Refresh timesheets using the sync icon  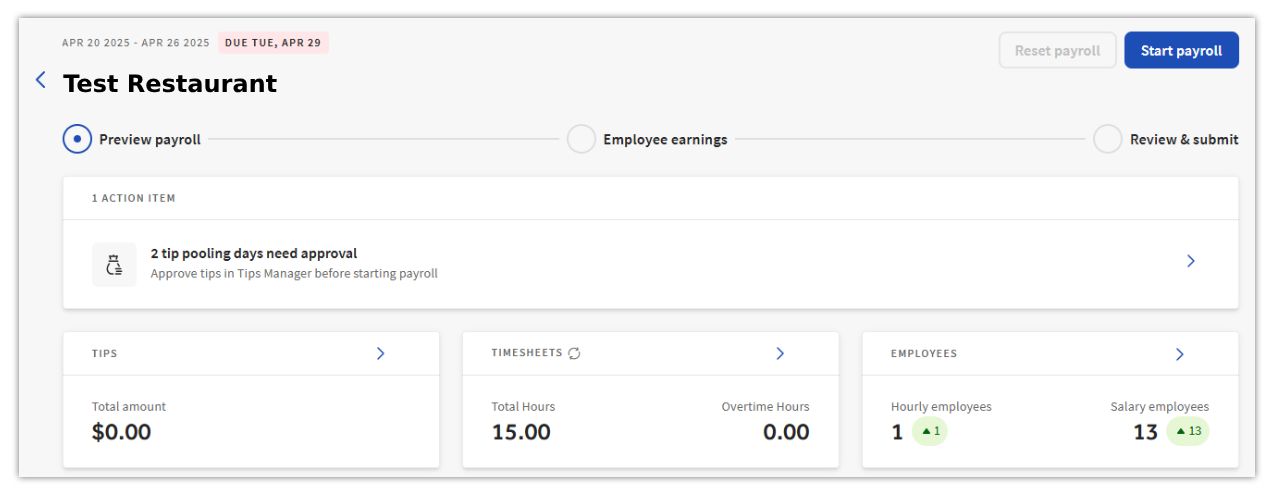point(574,353)
